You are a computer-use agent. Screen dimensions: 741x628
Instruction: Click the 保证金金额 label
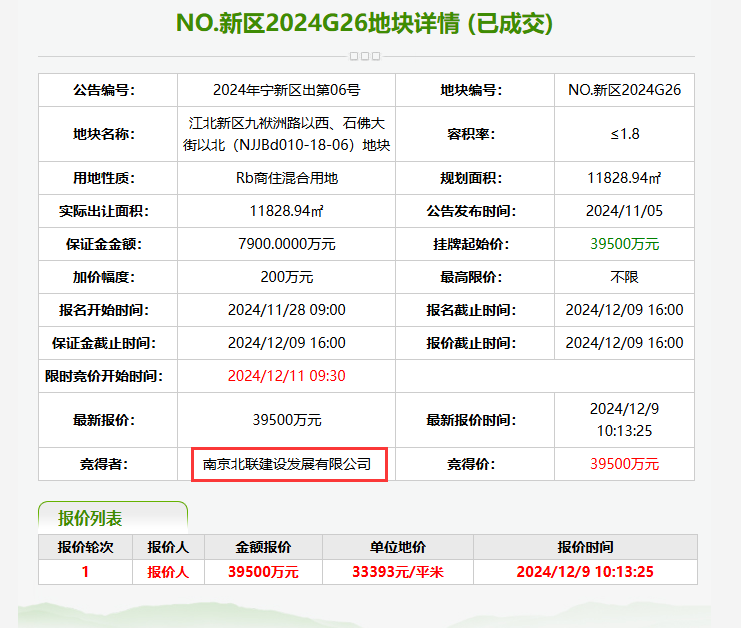click(x=104, y=244)
